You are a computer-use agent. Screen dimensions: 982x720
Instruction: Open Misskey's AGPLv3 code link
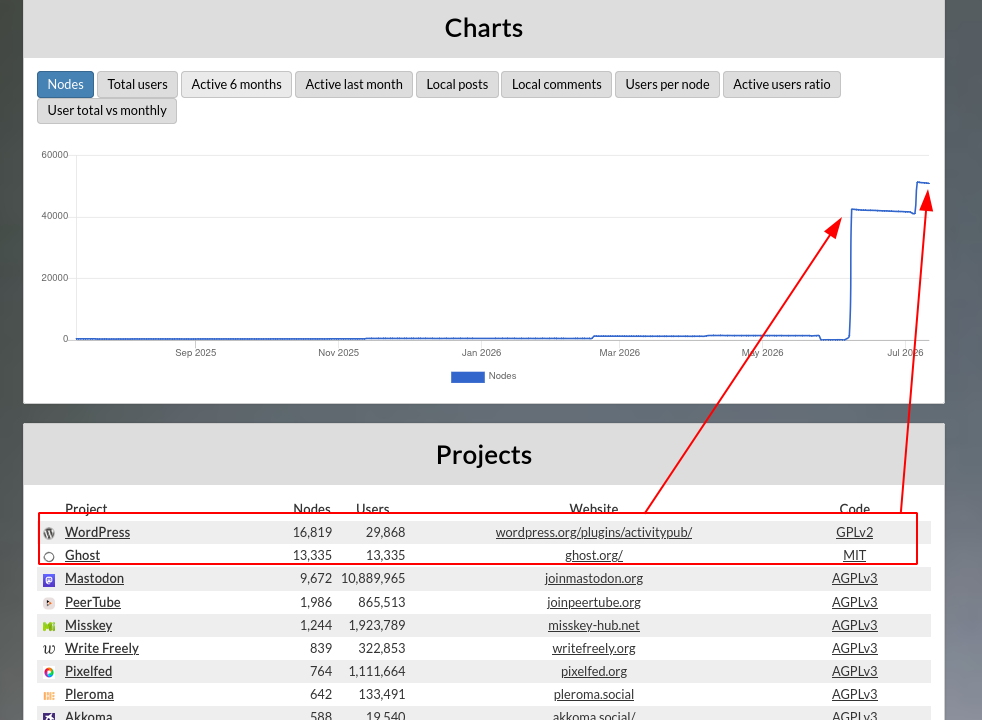coord(854,625)
